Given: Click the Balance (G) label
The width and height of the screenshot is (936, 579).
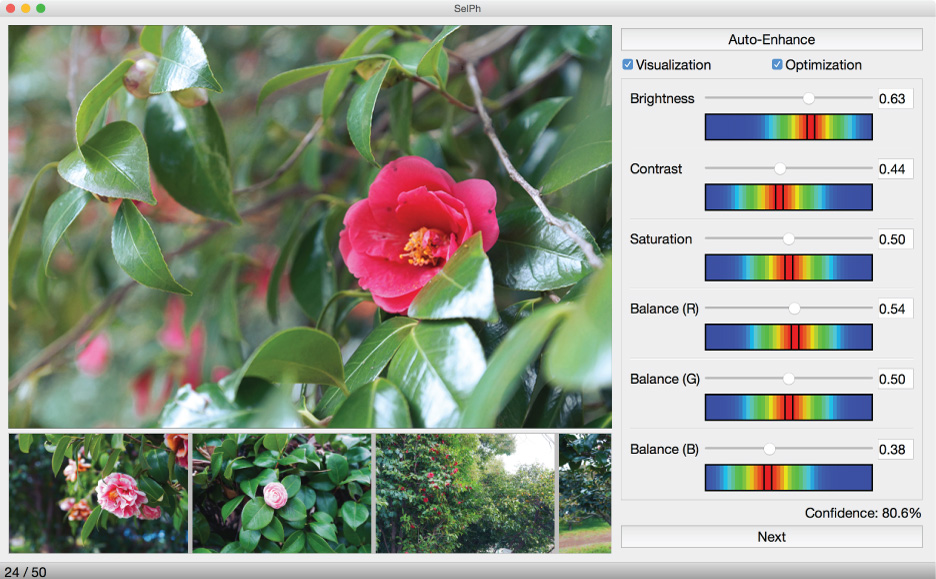Looking at the screenshot, I should (x=664, y=379).
